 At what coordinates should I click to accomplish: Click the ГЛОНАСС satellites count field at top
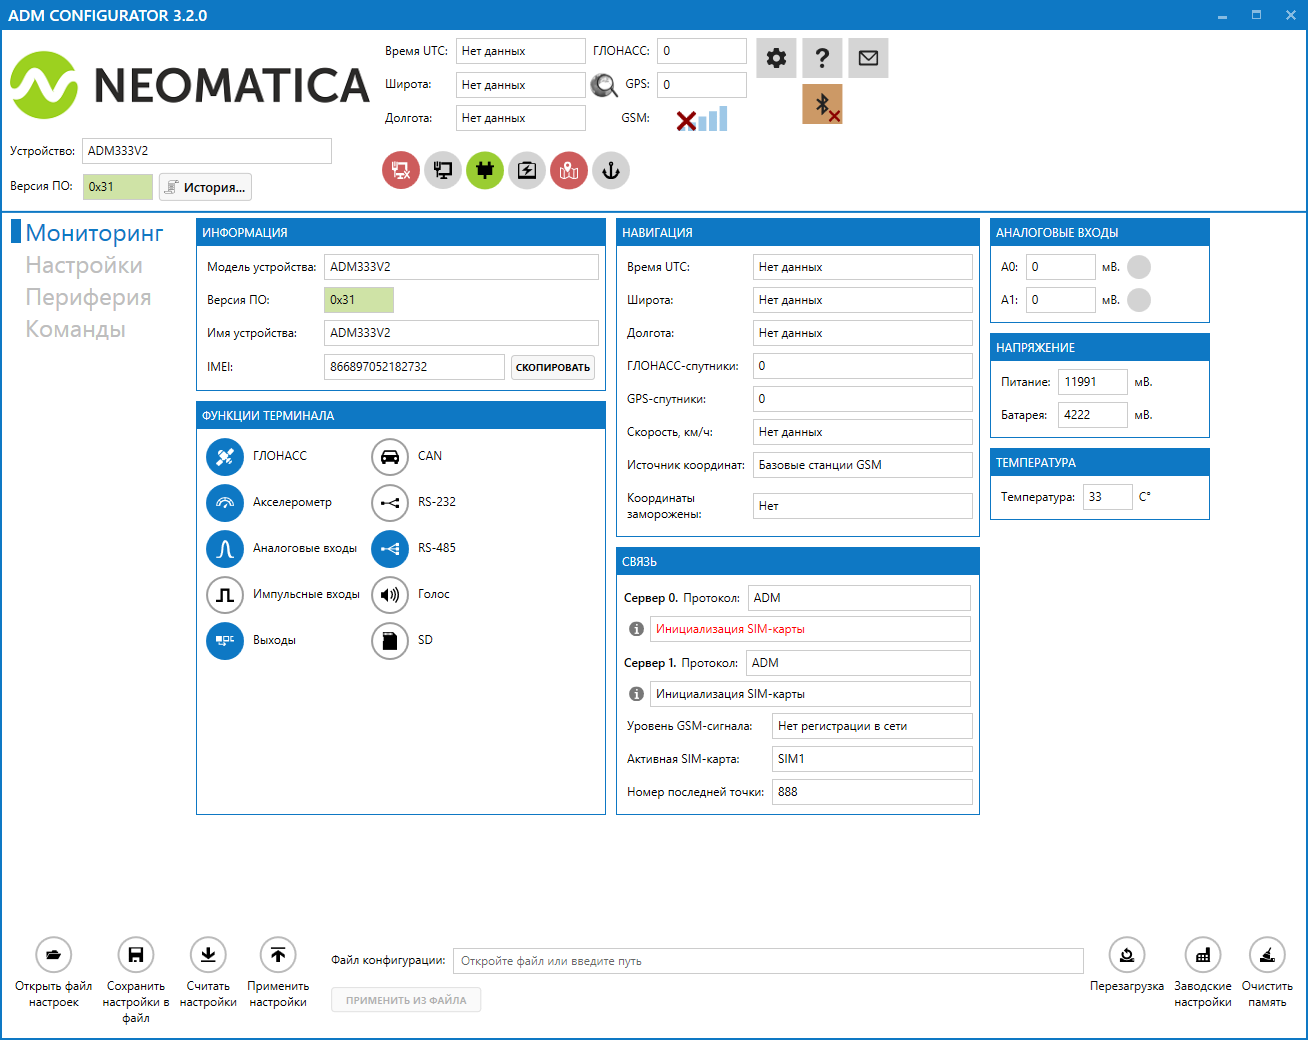pos(702,51)
